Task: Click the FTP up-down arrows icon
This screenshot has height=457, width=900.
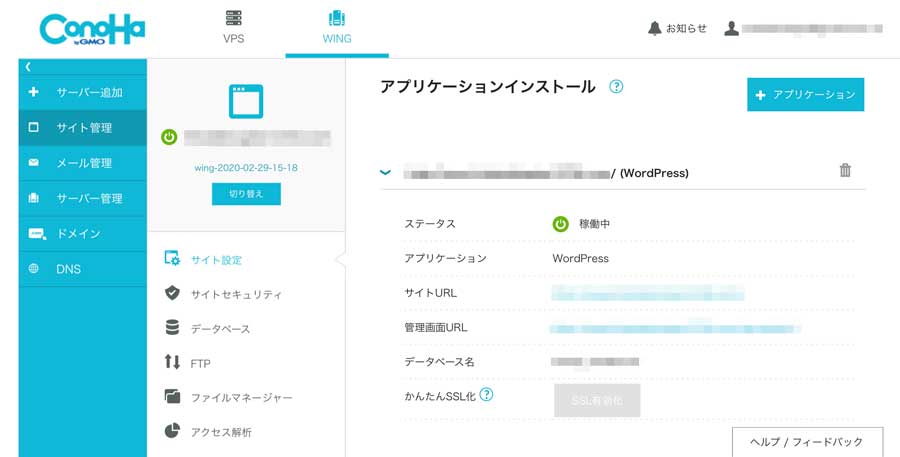Action: pyautogui.click(x=172, y=361)
